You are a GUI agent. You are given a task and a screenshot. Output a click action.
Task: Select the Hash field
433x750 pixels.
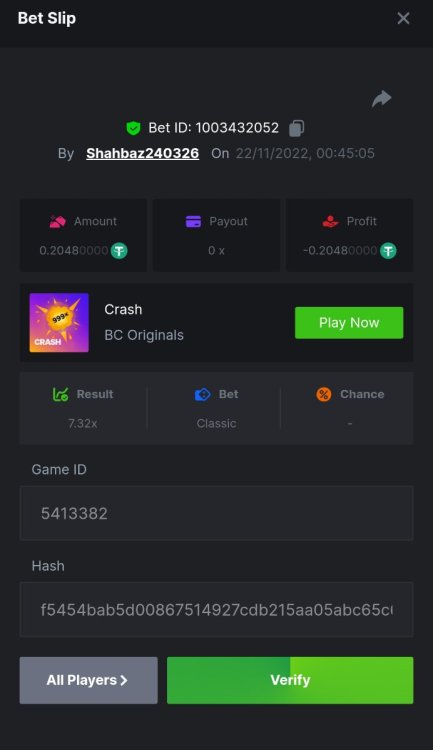pyautogui.click(x=216, y=609)
